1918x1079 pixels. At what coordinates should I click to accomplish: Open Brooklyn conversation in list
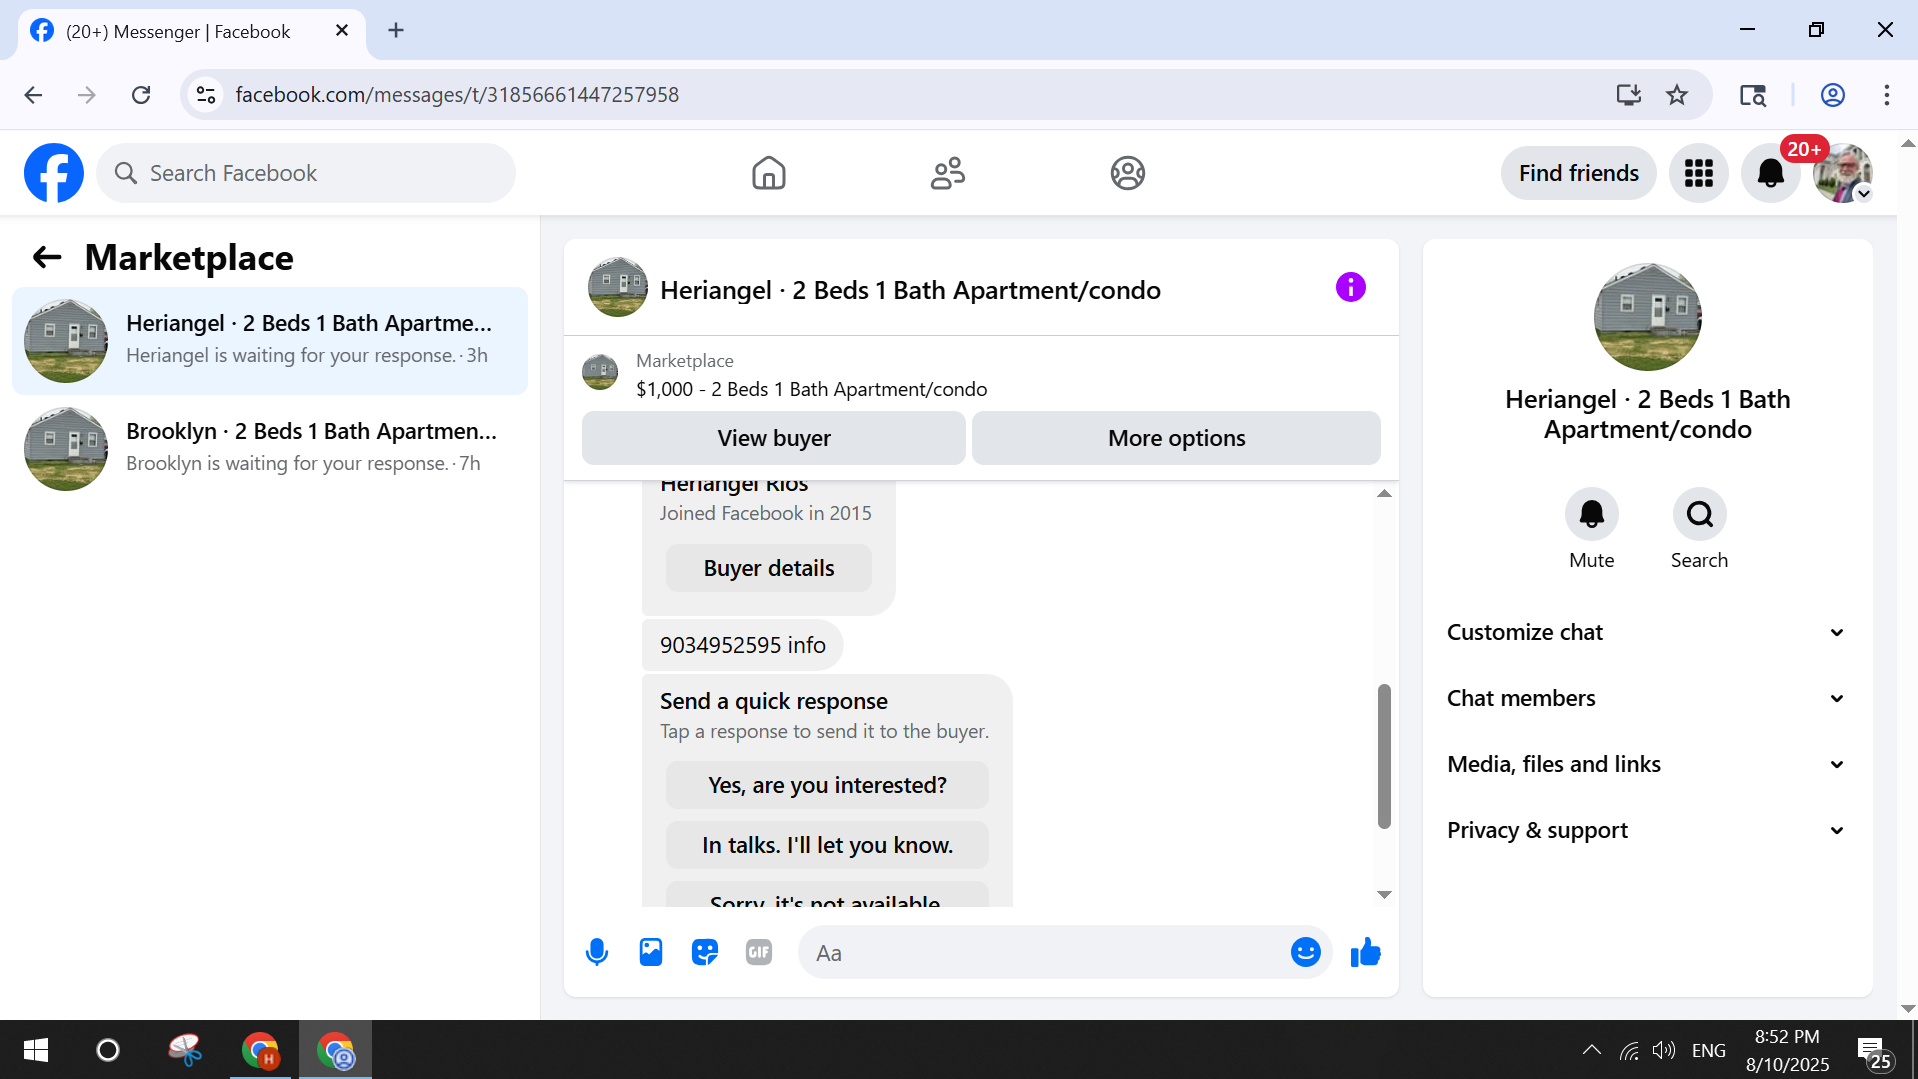[x=270, y=449]
